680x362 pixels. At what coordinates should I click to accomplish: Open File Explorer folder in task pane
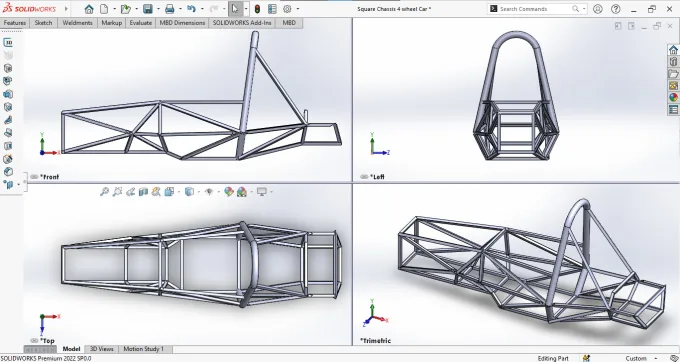click(x=673, y=74)
